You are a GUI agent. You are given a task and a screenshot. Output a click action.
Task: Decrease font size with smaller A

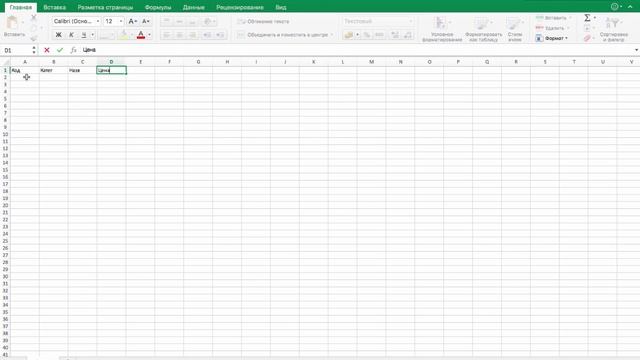pos(145,21)
